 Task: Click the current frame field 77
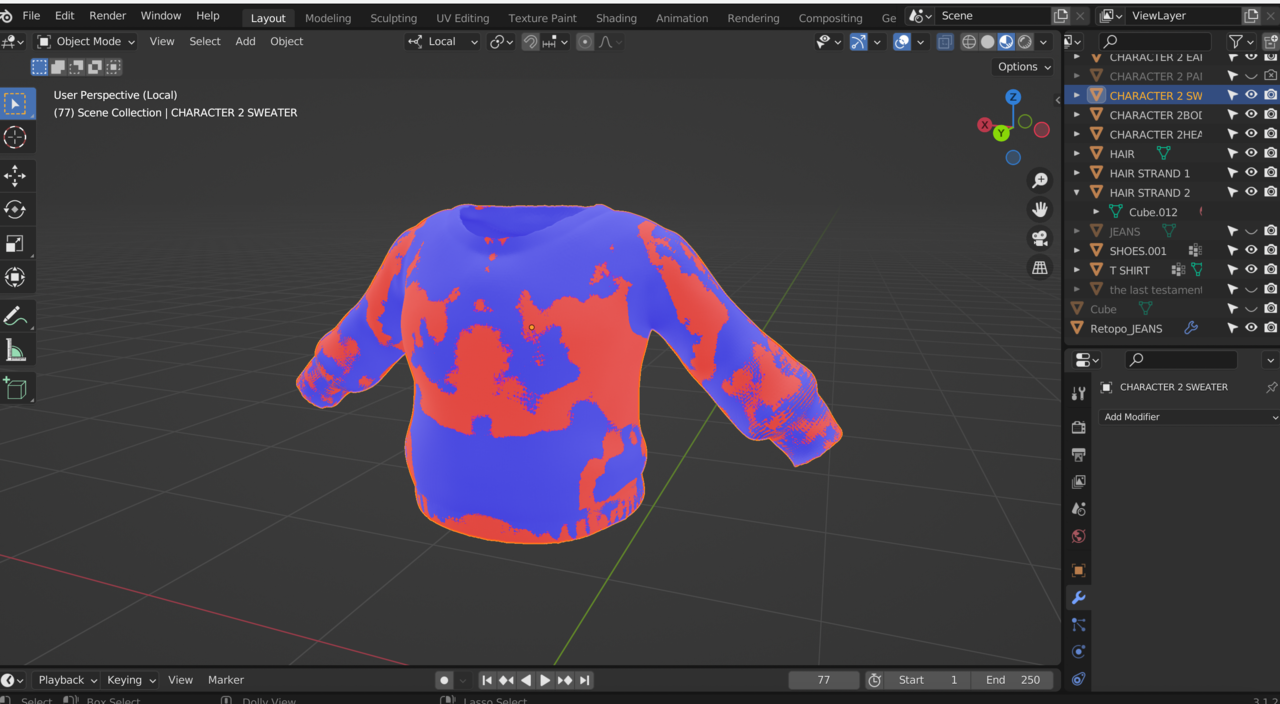tap(824, 680)
